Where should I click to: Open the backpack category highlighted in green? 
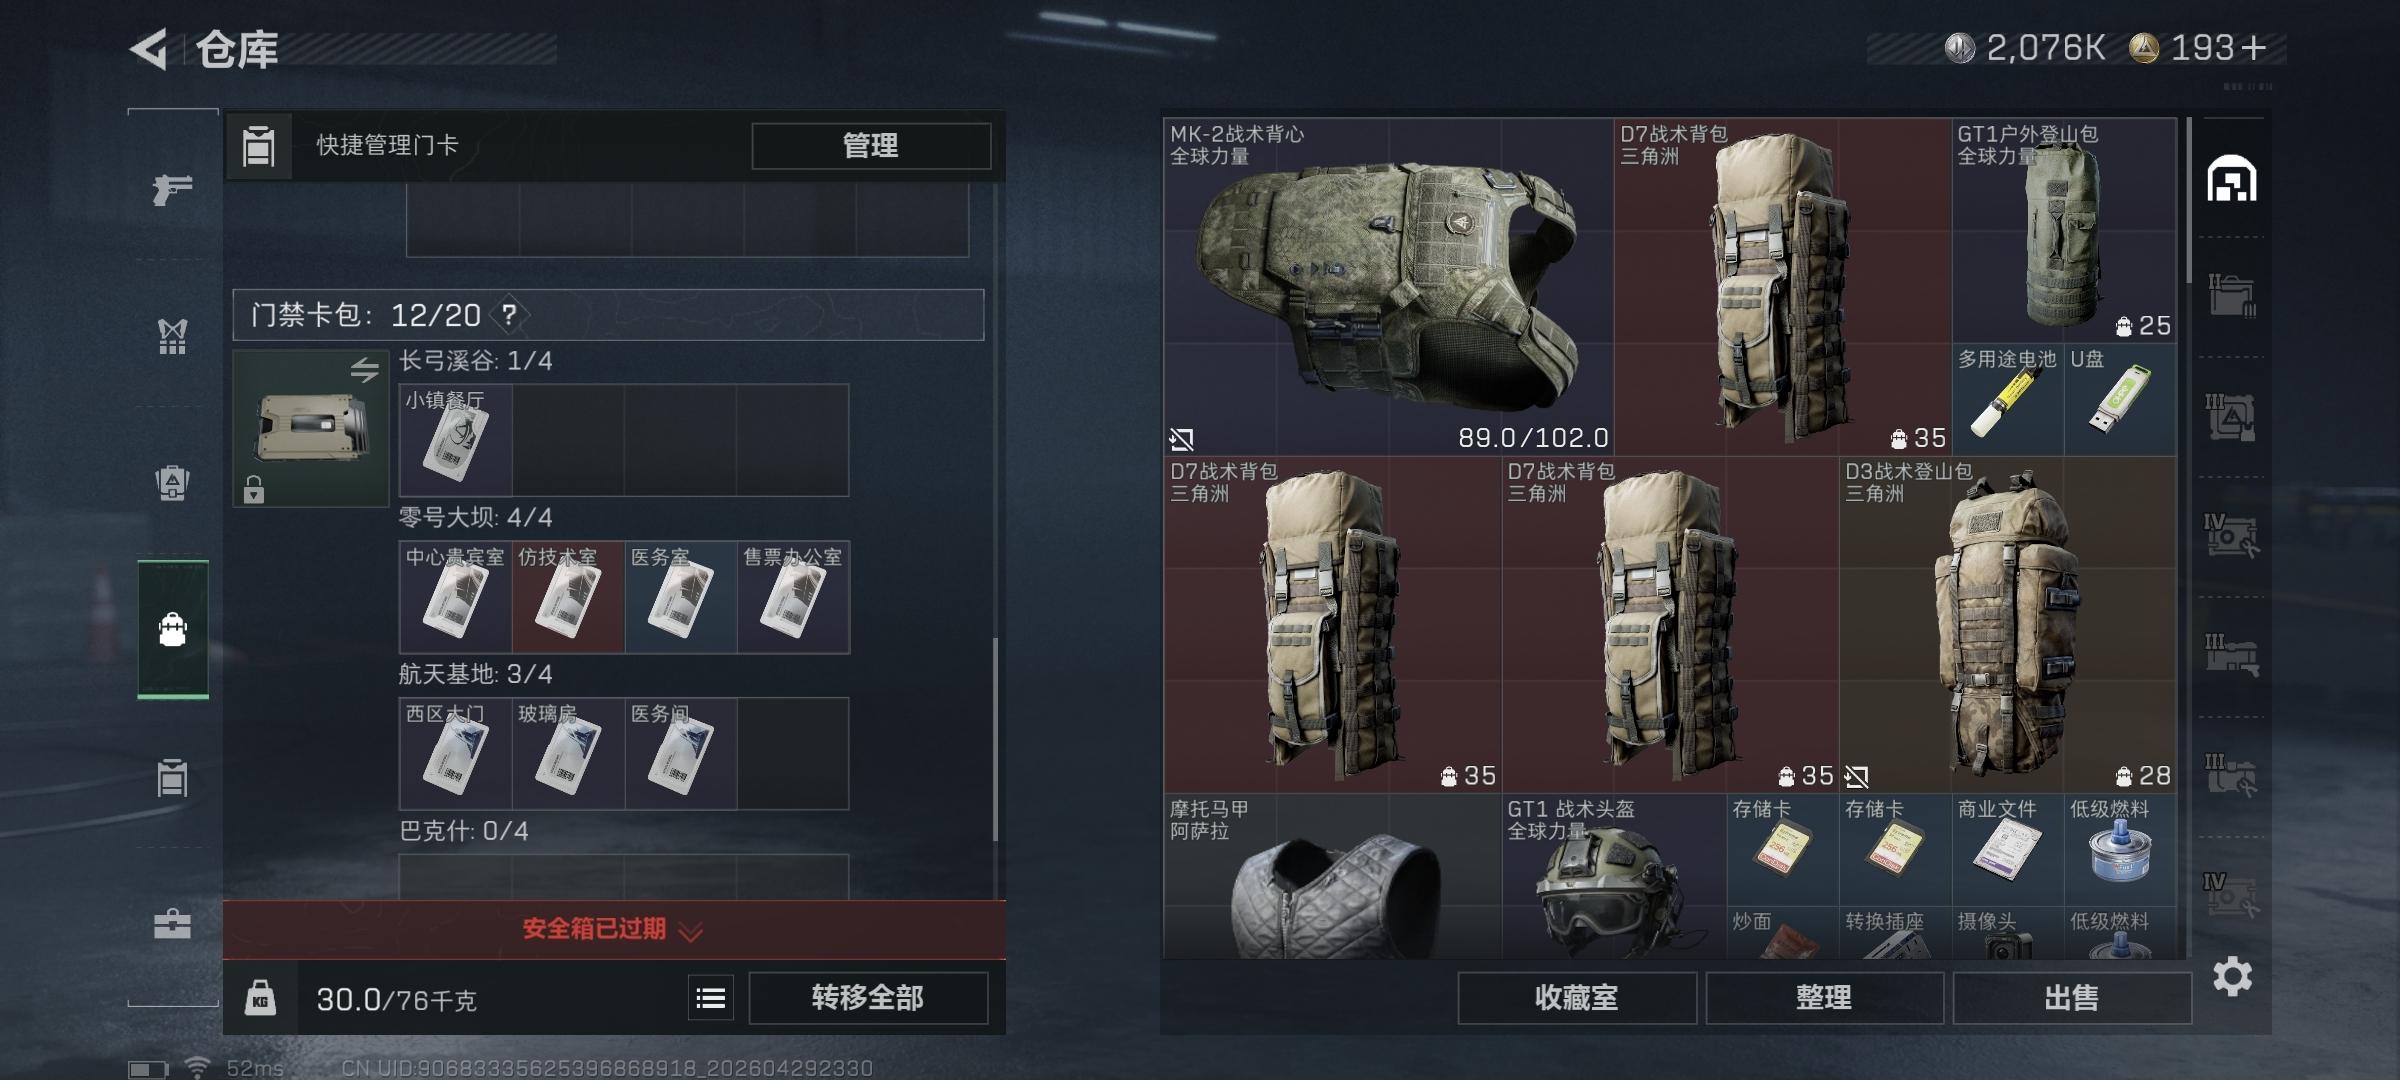172,629
